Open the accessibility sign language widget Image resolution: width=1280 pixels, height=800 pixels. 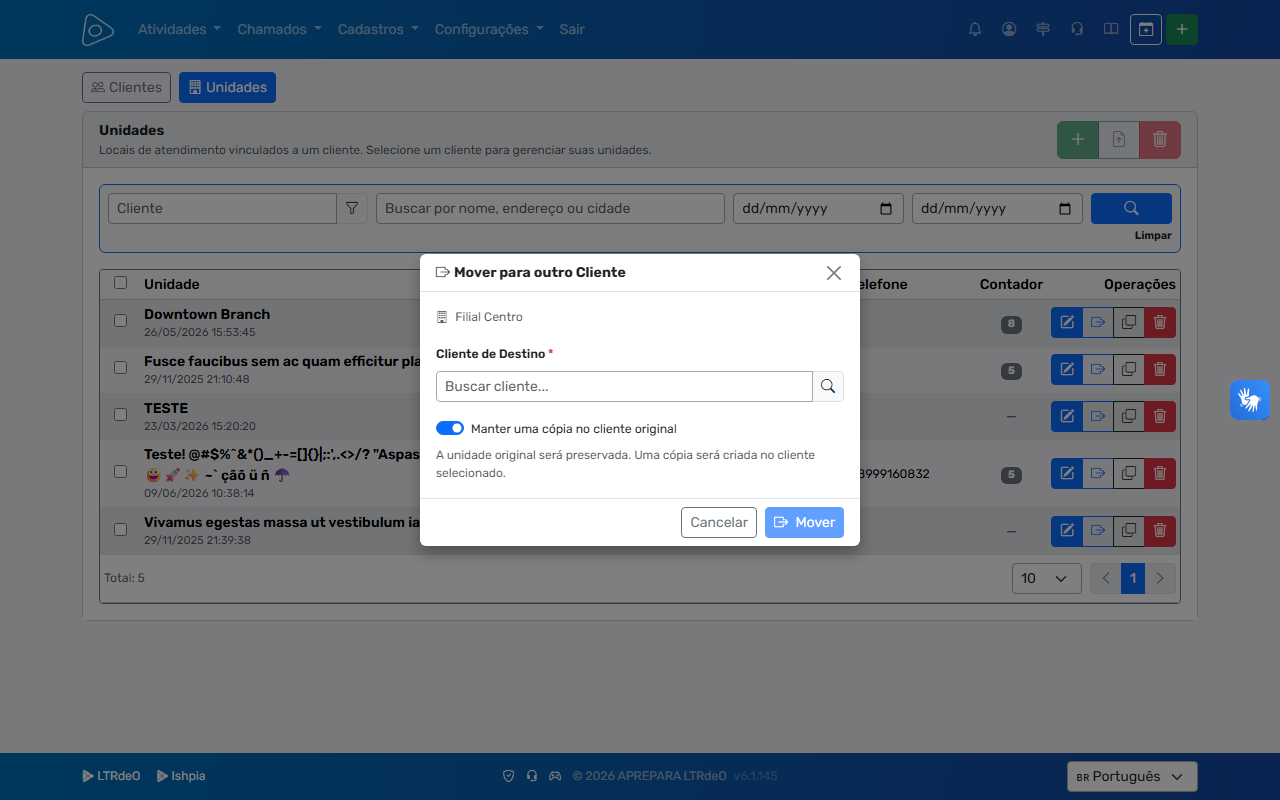click(x=1250, y=400)
